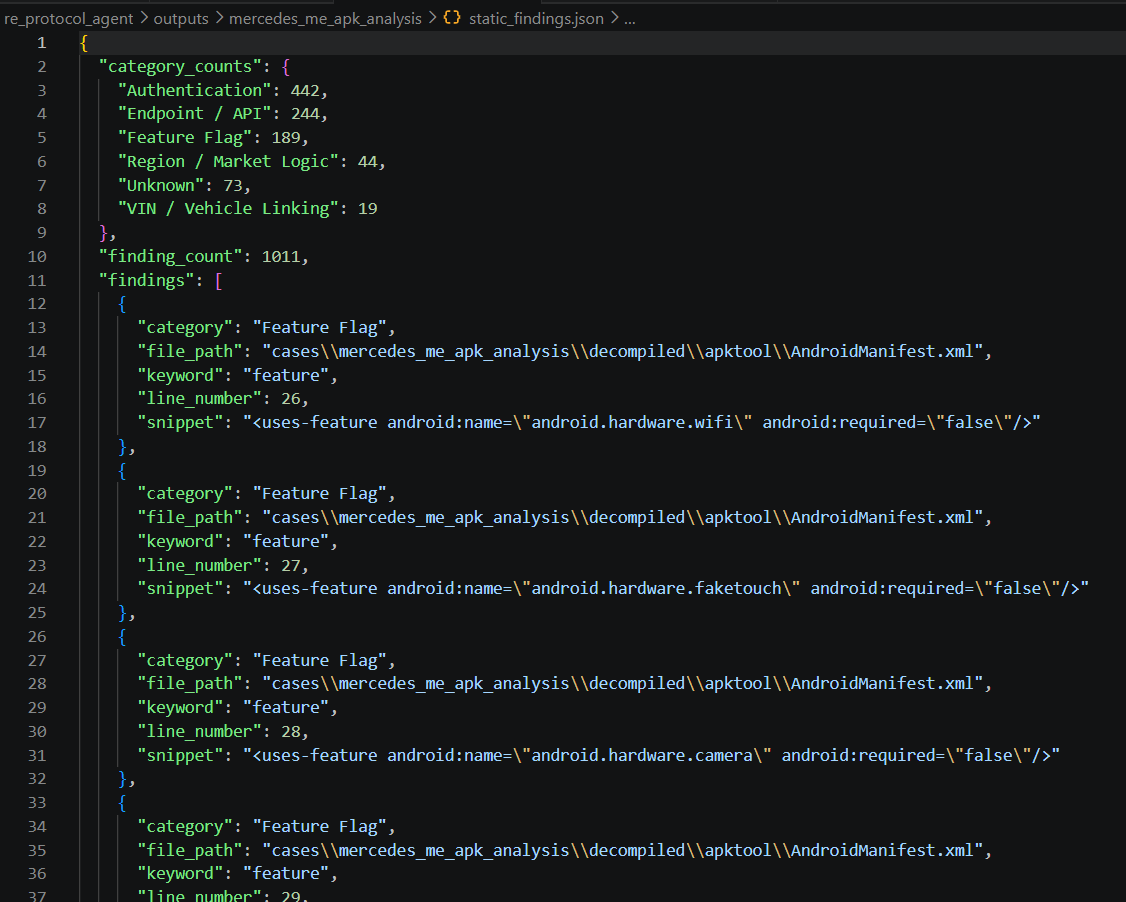Open the re_protocol_agent breadcrumb folder
This screenshot has width=1126, height=902.
(69, 19)
